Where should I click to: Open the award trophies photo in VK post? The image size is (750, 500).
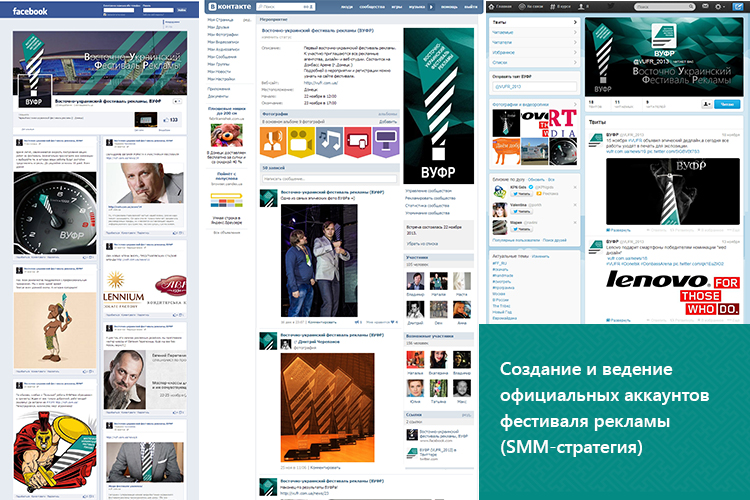click(x=327, y=408)
